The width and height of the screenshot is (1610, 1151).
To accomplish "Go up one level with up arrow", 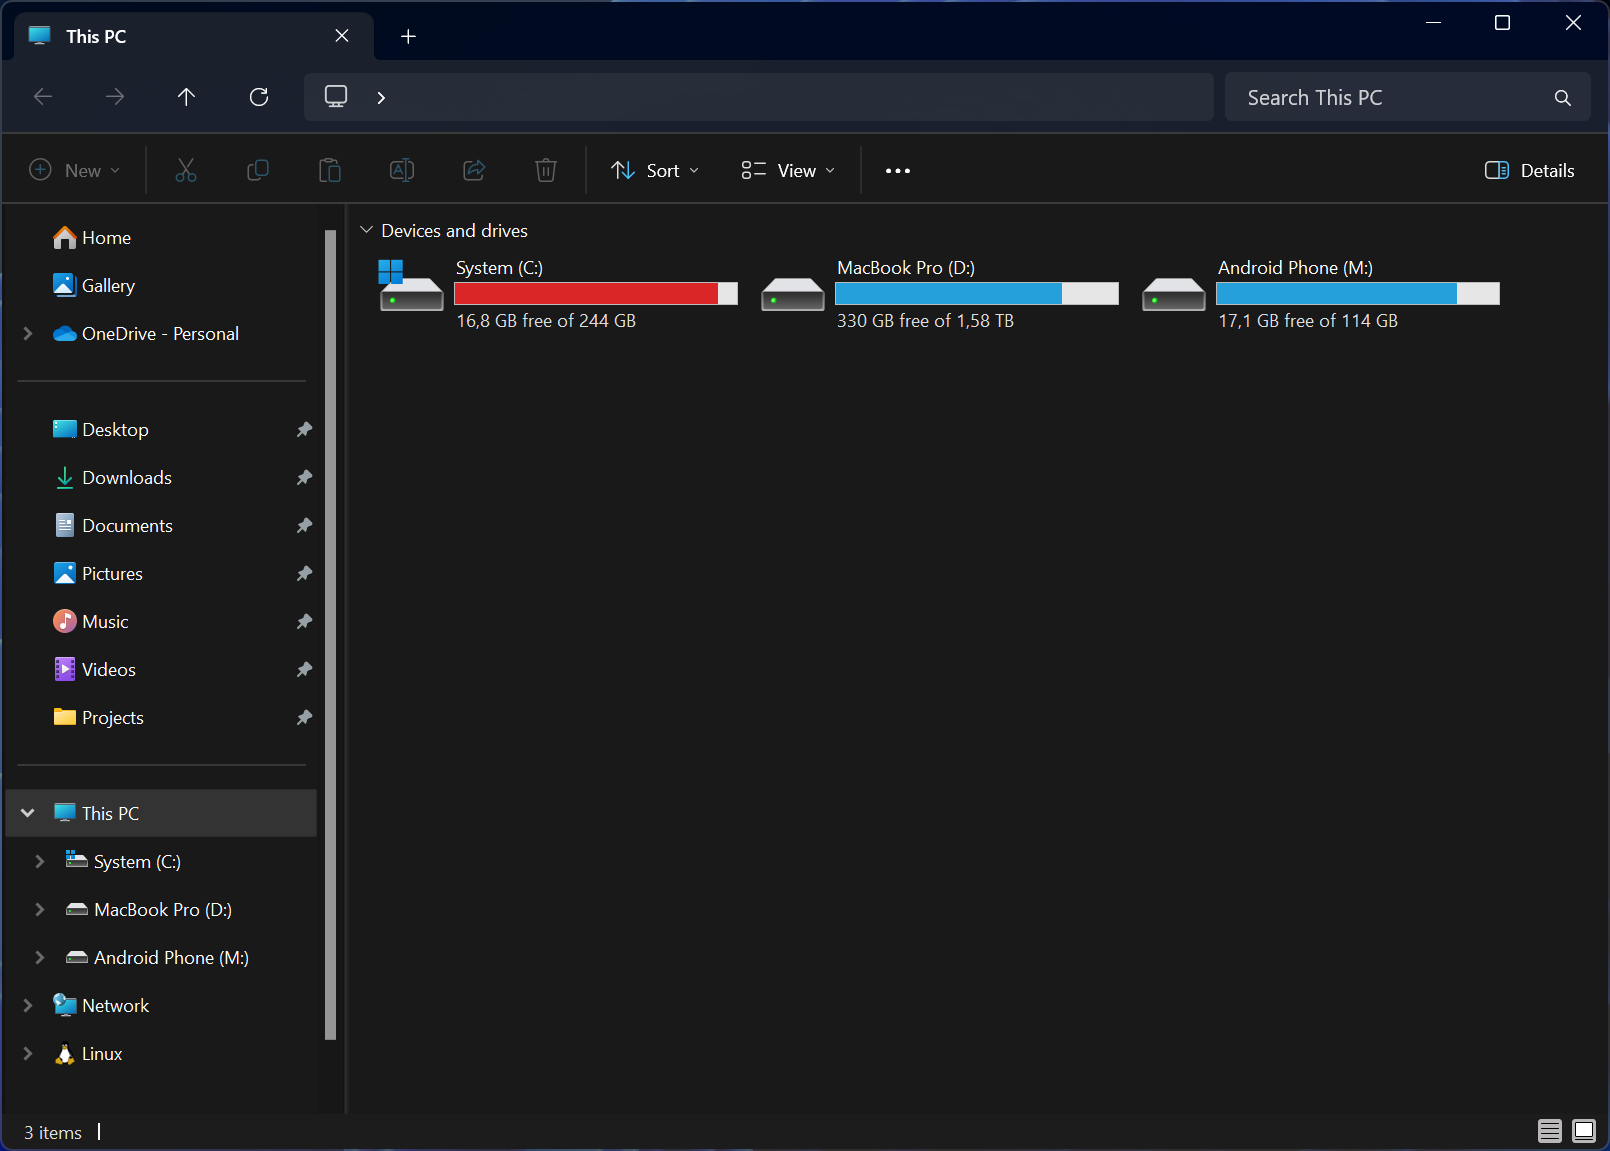I will (187, 97).
